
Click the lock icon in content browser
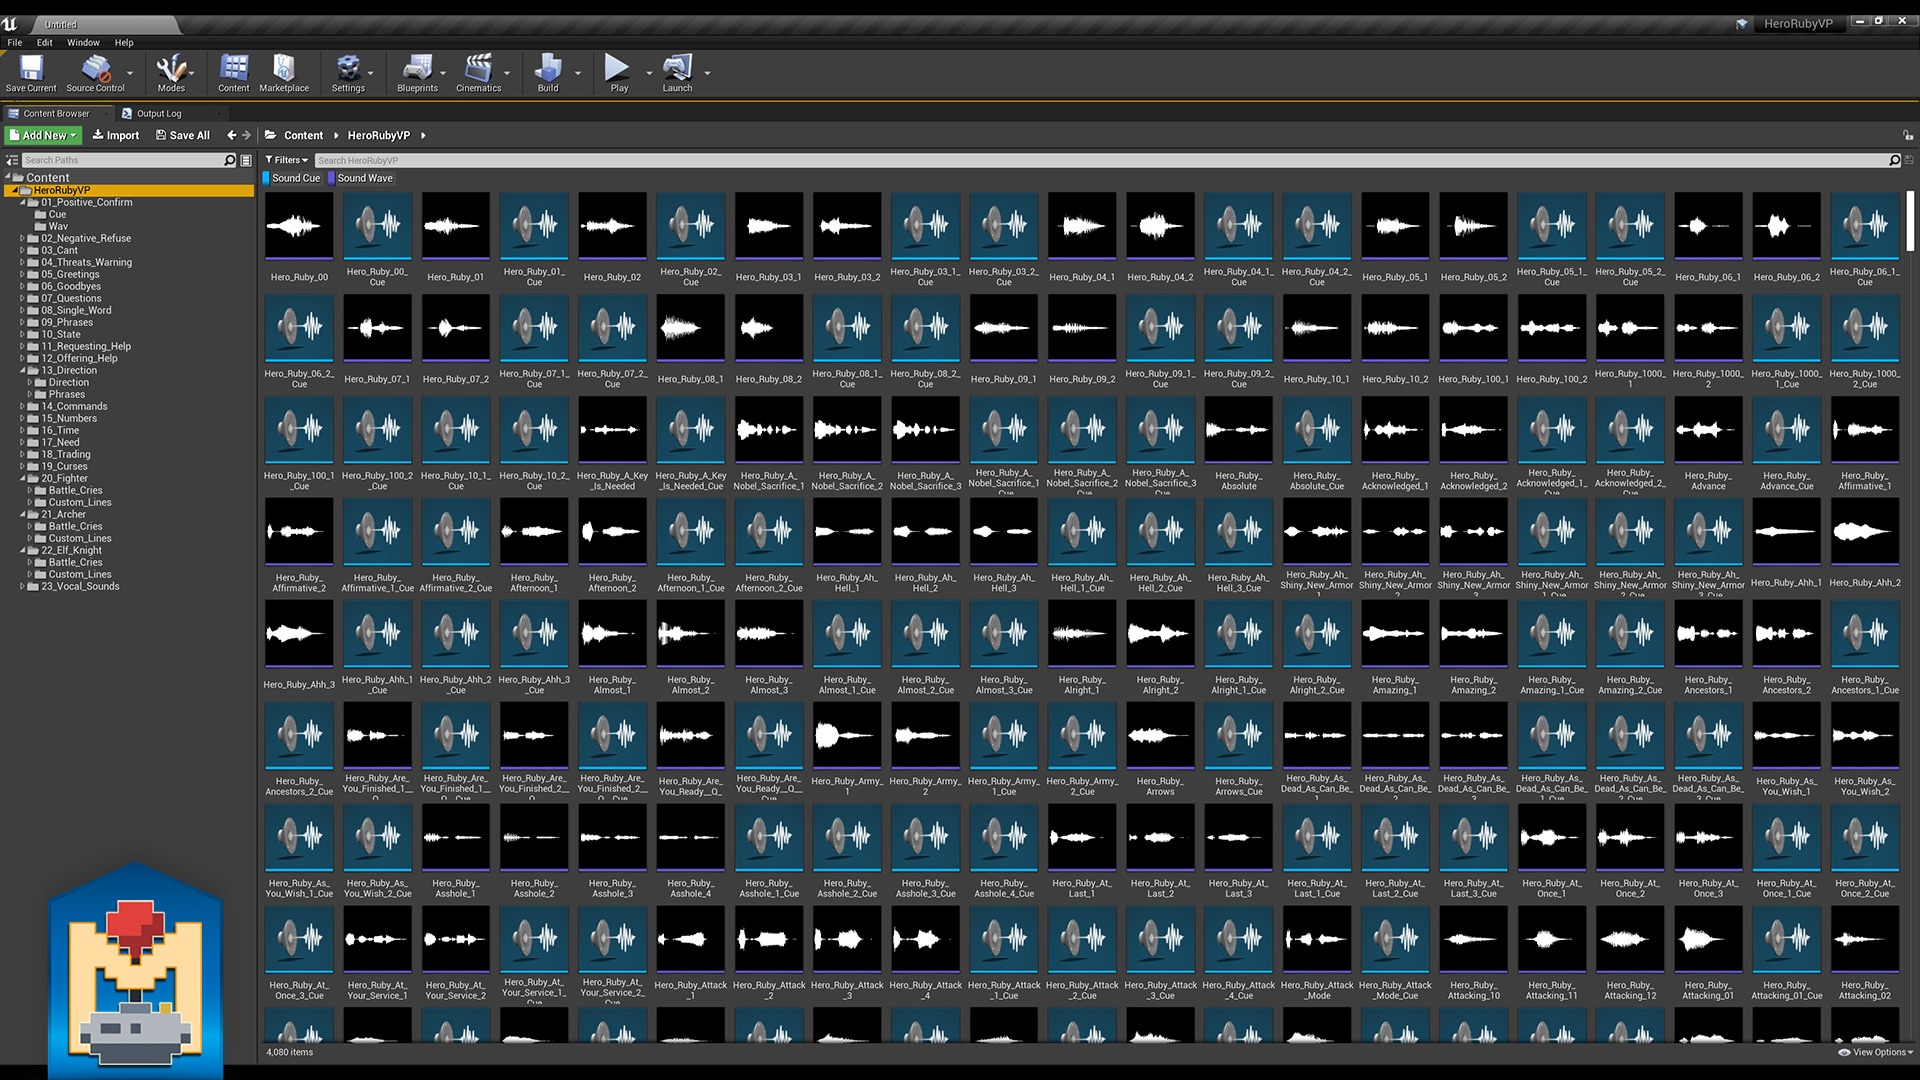pyautogui.click(x=1908, y=135)
